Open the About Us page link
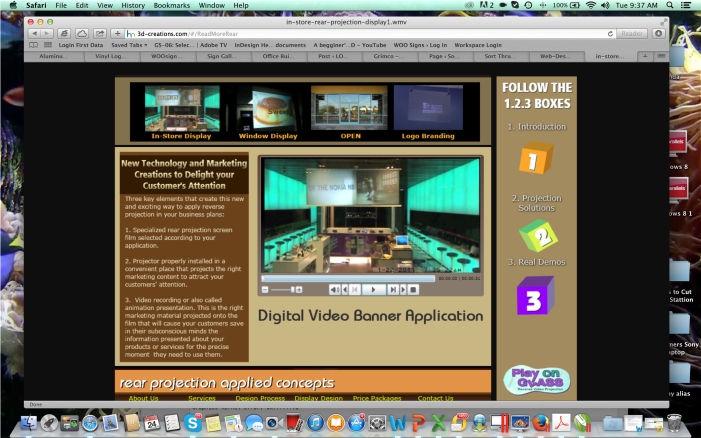This screenshot has height=438, width=701. [x=144, y=398]
